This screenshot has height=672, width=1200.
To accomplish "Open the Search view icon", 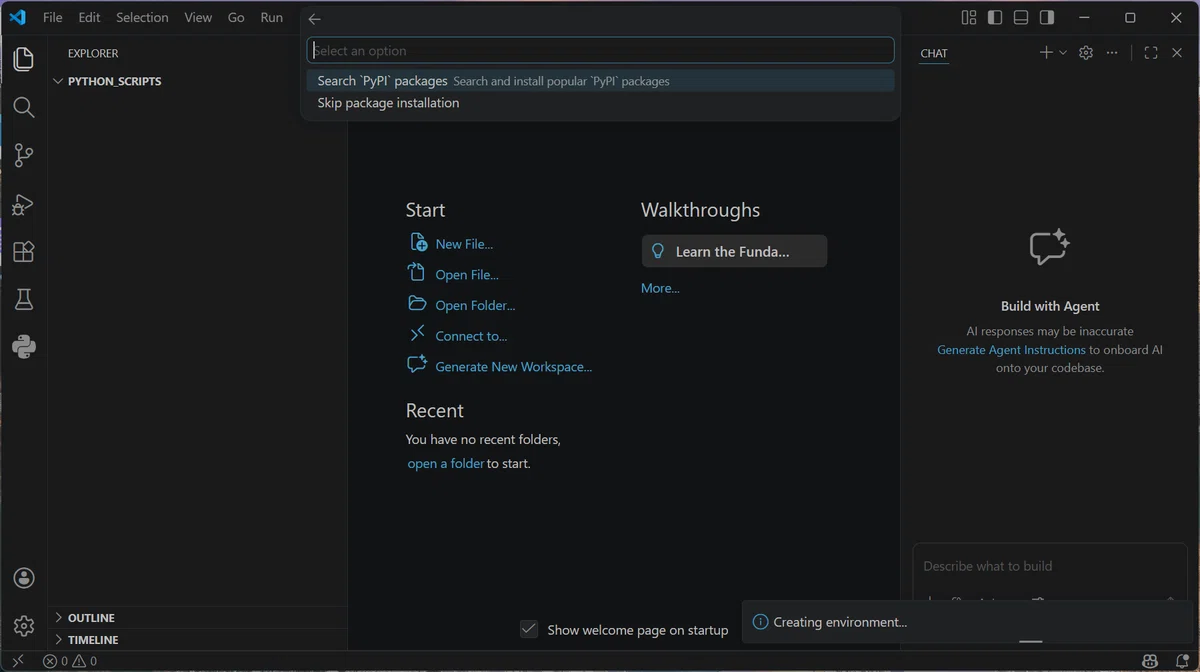I will (24, 107).
